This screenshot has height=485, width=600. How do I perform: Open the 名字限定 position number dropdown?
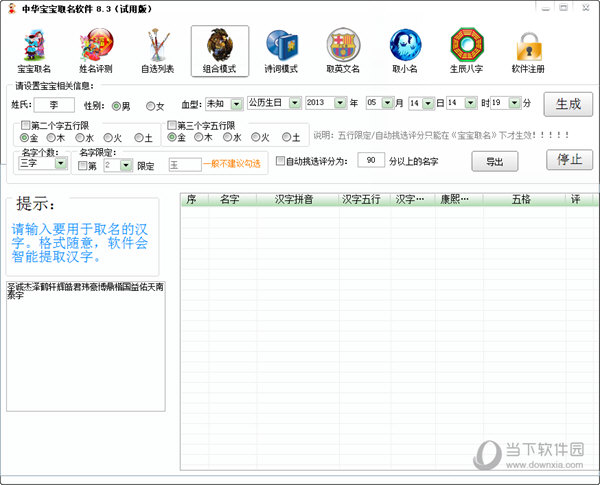(126, 165)
